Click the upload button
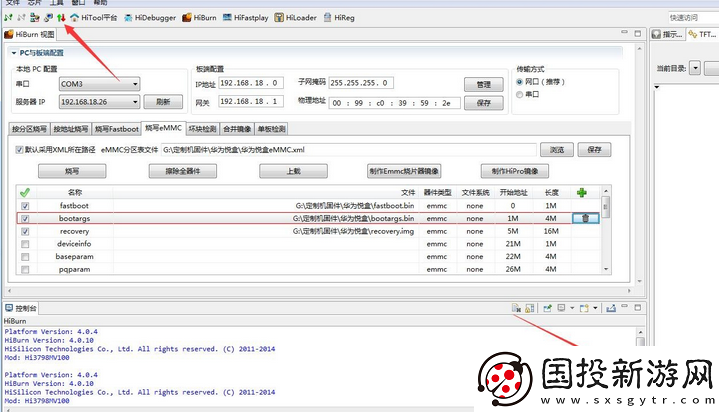This screenshot has width=724, height=412. (293, 171)
